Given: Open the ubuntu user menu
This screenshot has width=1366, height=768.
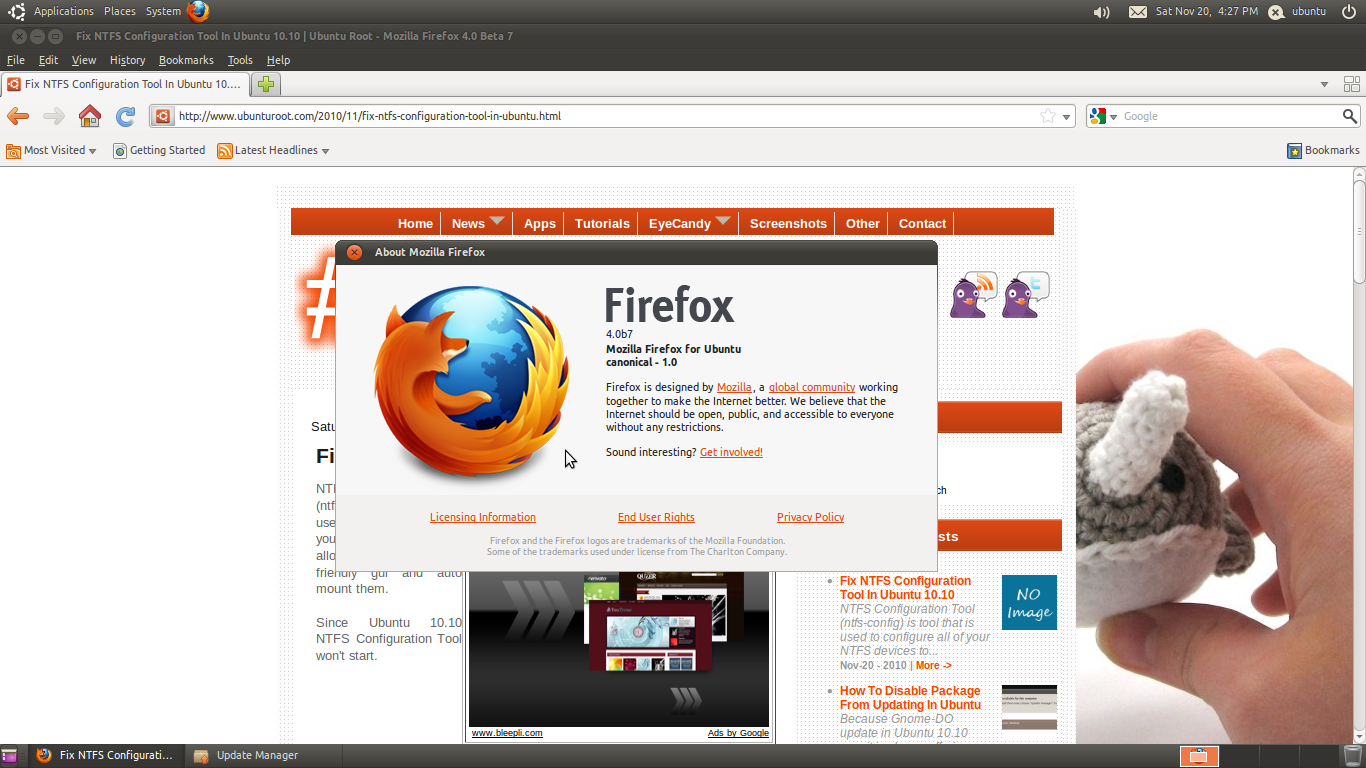Looking at the screenshot, I should click(x=1298, y=12).
